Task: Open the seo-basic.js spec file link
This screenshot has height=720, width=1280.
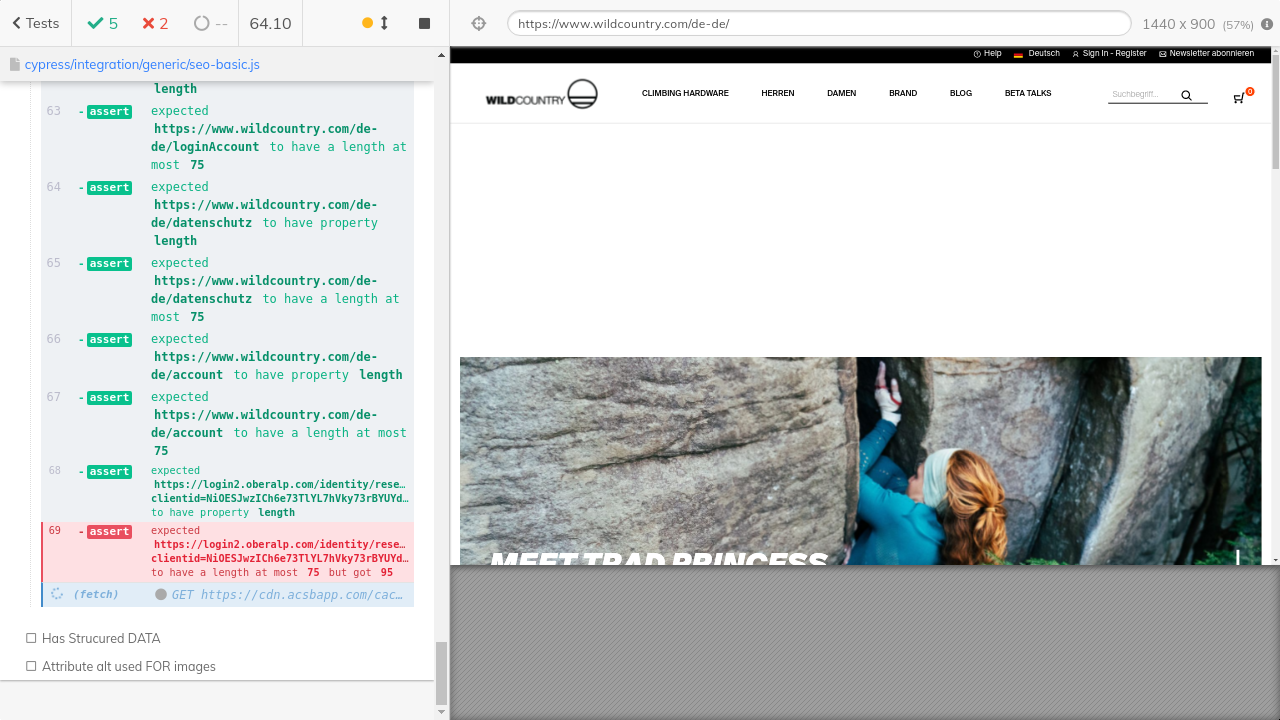Action: pyautogui.click(x=141, y=64)
